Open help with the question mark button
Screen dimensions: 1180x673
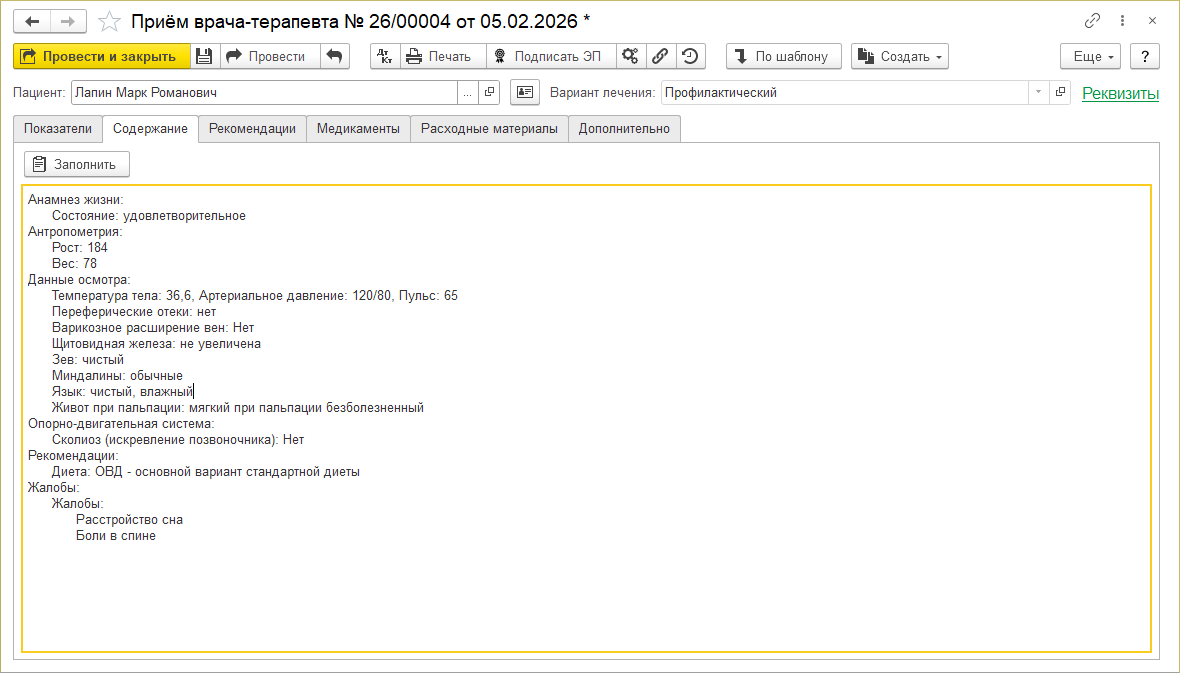pos(1145,56)
